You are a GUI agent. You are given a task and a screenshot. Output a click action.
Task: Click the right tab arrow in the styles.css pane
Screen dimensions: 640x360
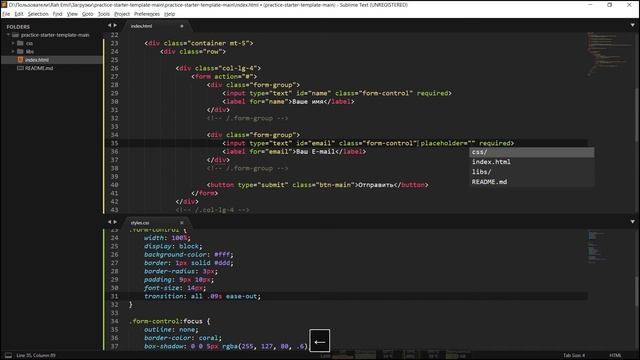[x=115, y=222]
